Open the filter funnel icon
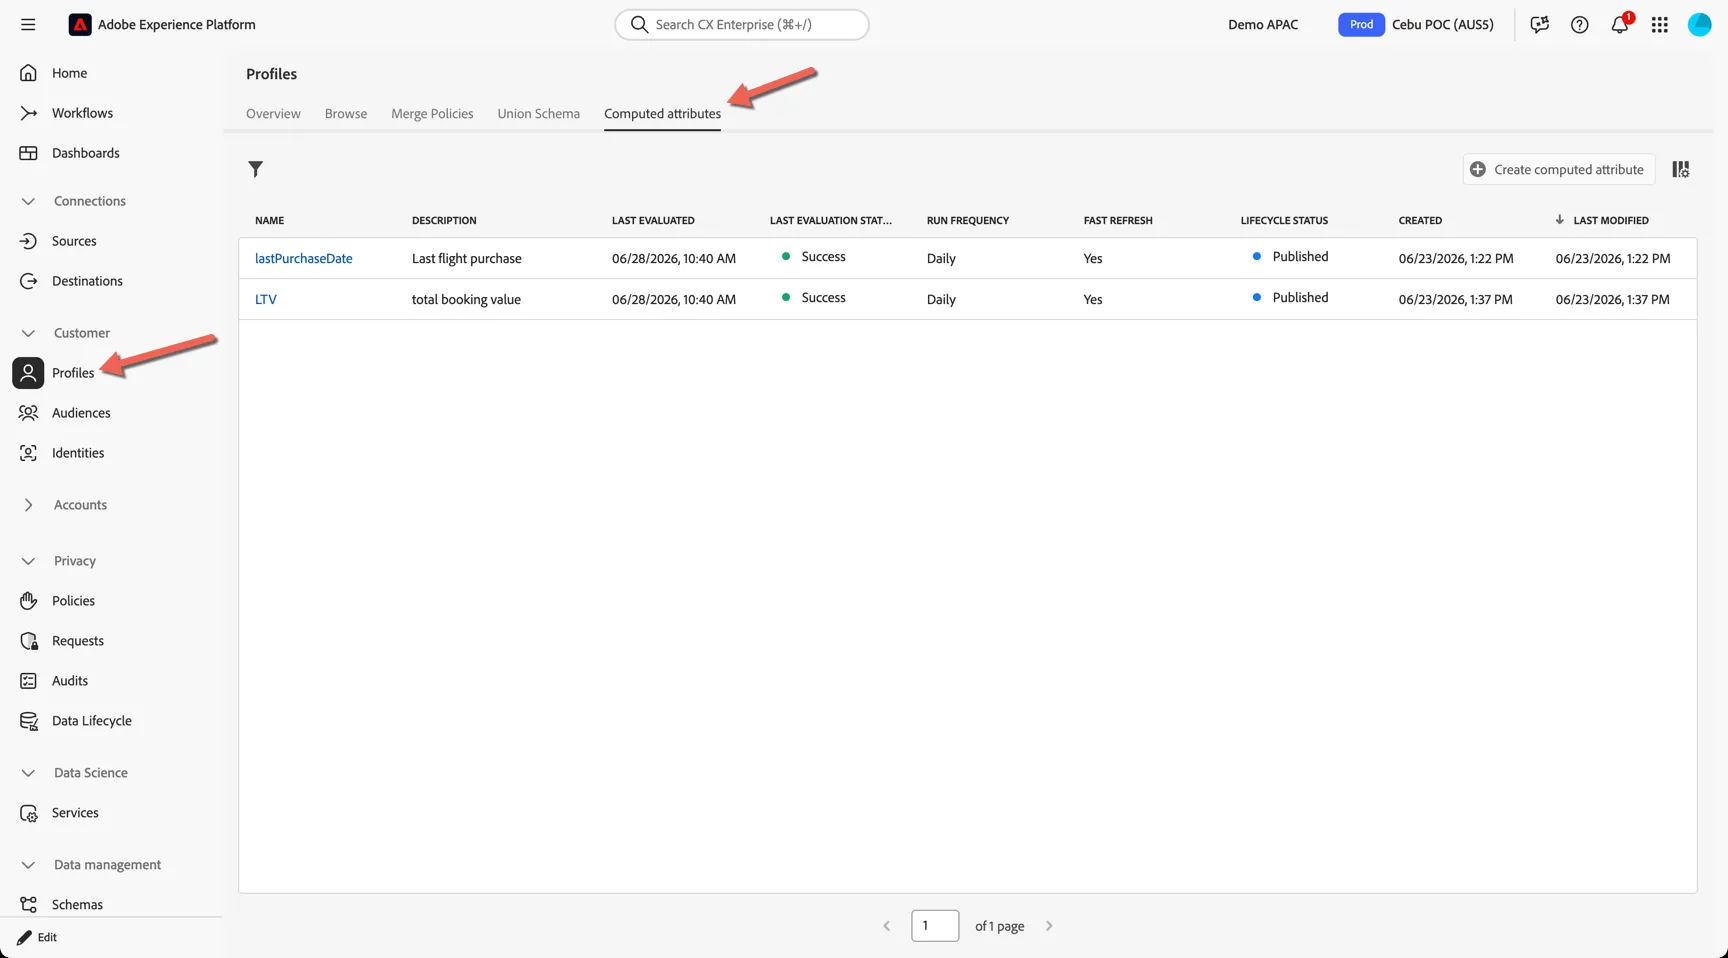Image resolution: width=1728 pixels, height=958 pixels. [x=256, y=169]
